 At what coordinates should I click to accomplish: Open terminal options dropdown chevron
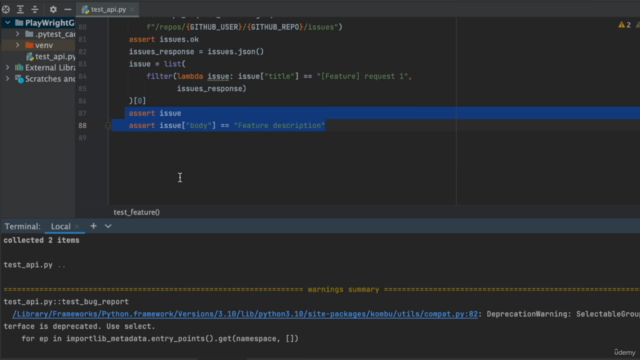coord(108,226)
